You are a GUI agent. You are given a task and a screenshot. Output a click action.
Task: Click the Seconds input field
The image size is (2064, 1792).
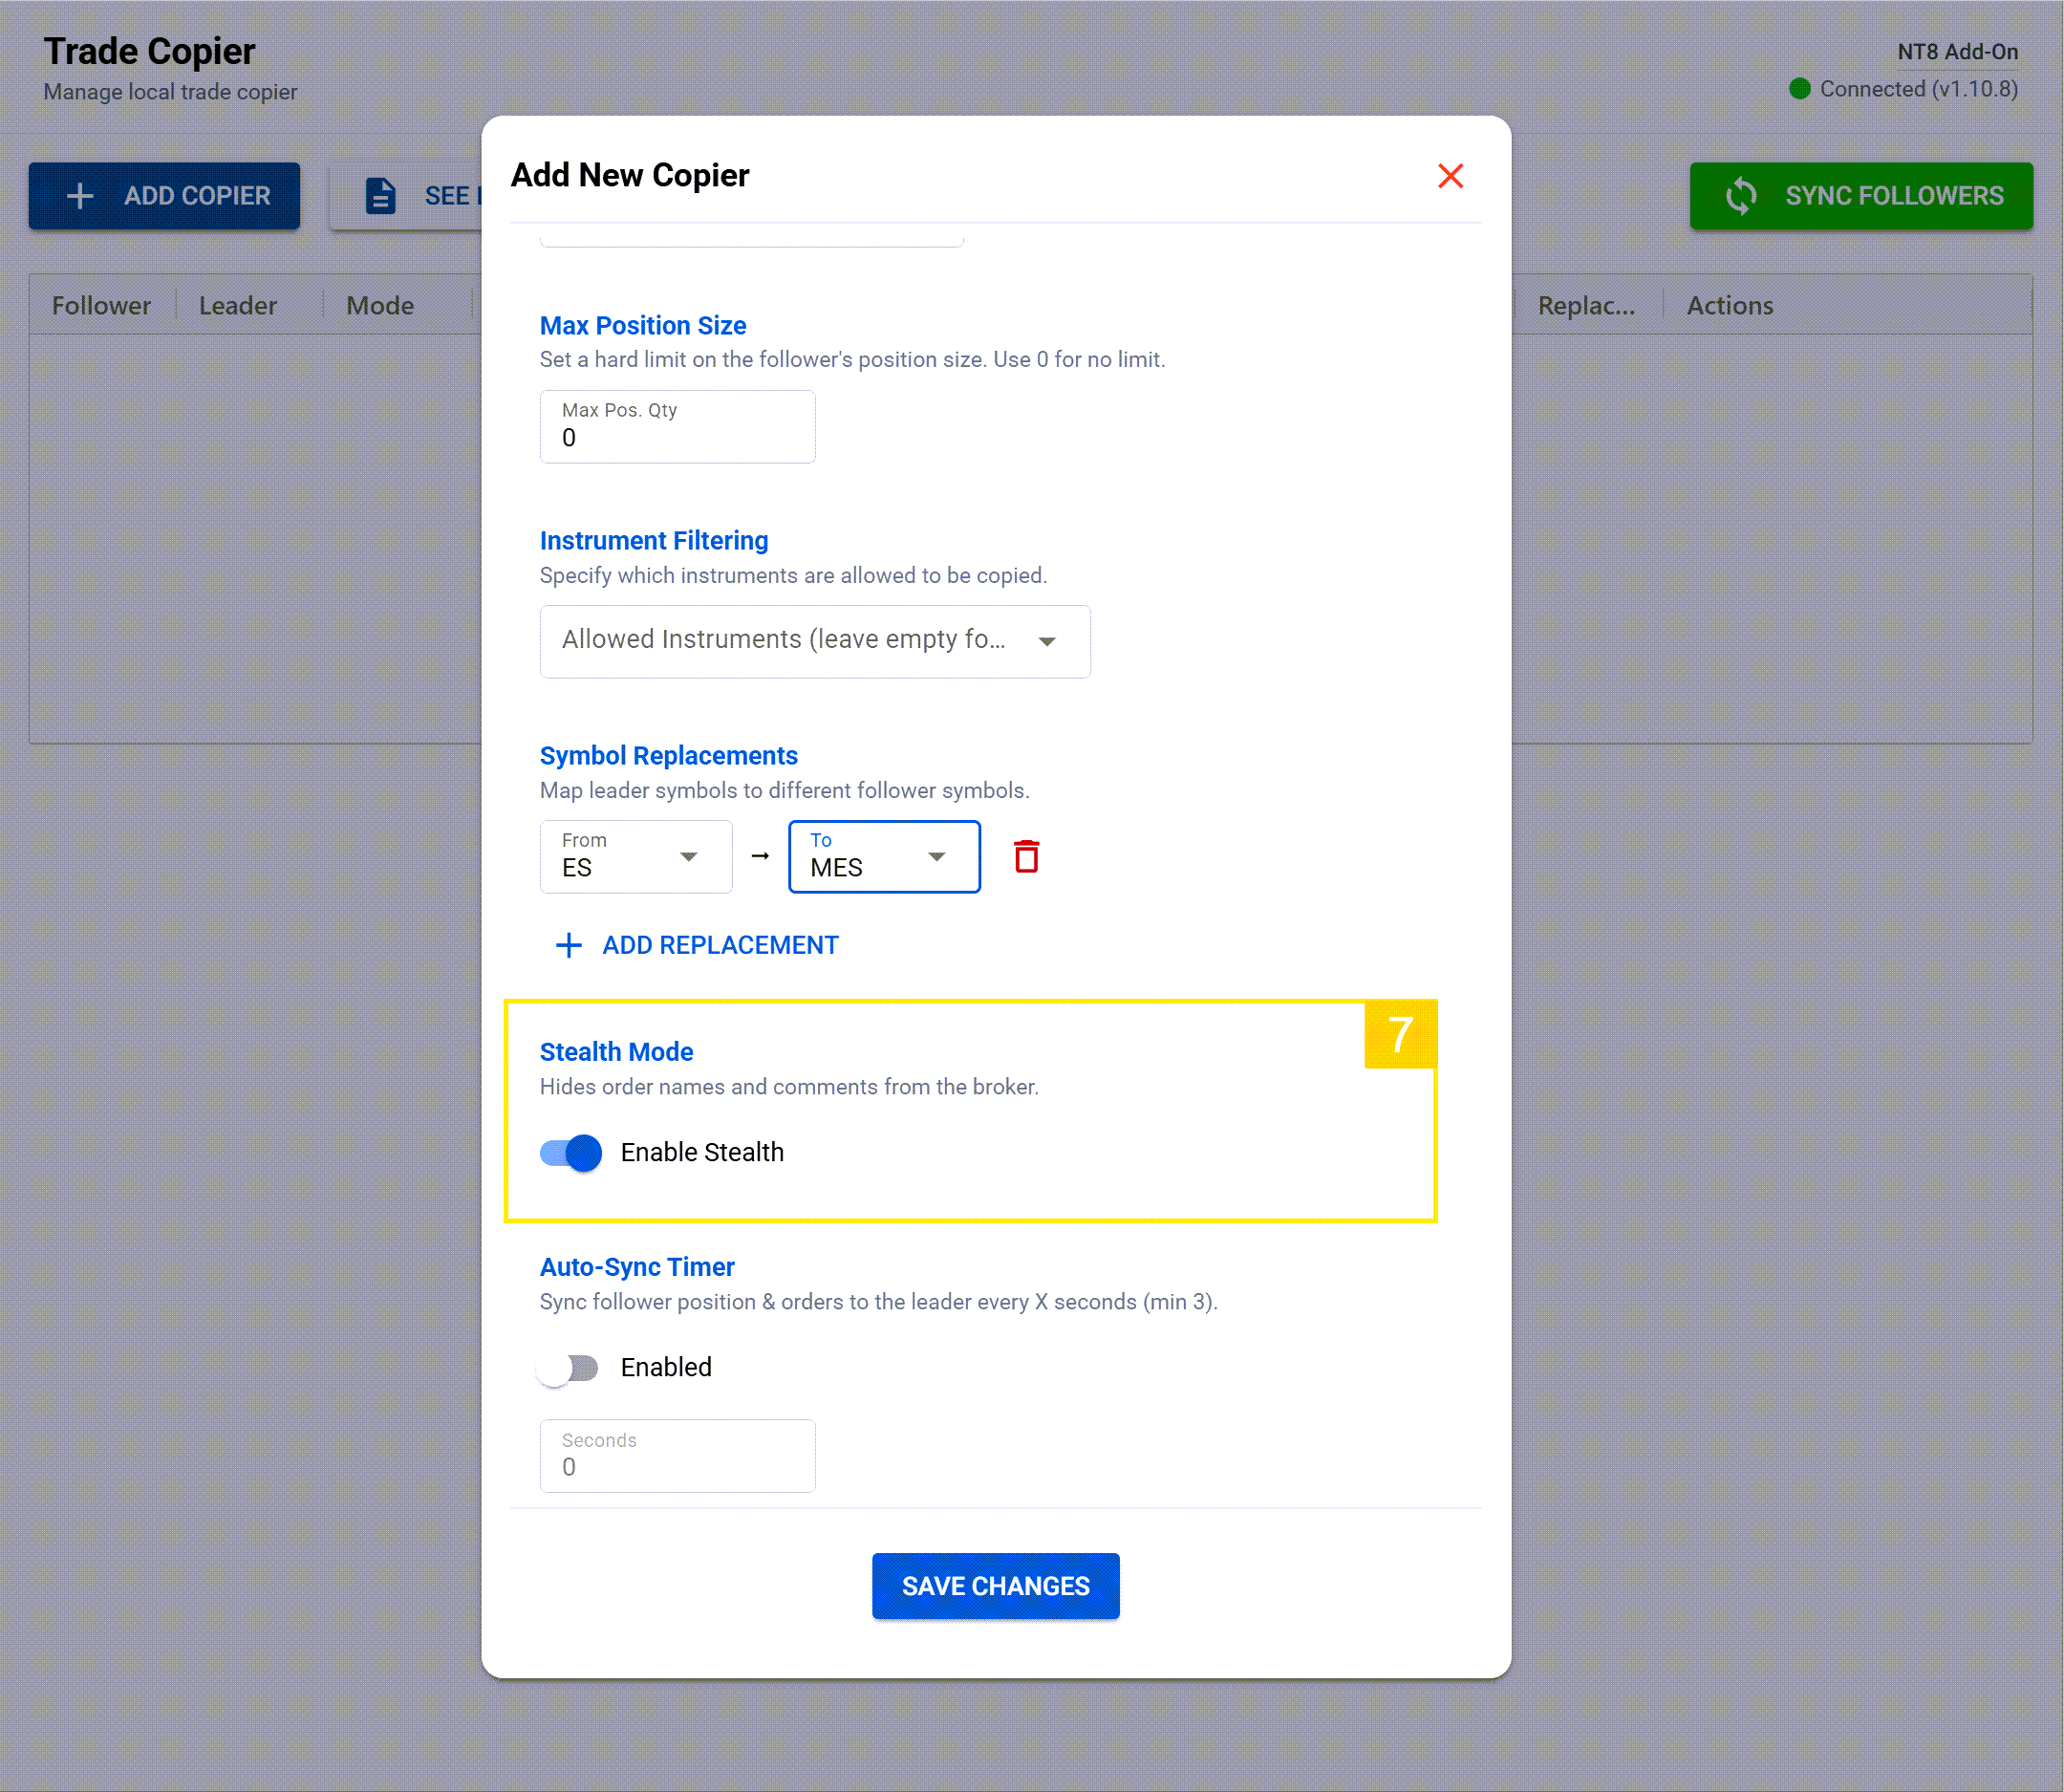[677, 1456]
